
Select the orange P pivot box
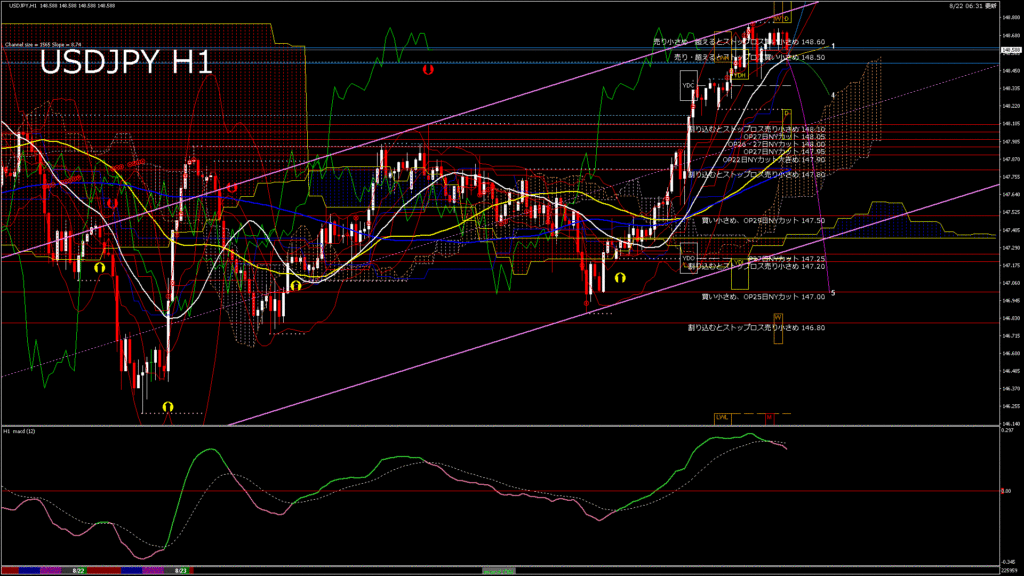click(786, 114)
